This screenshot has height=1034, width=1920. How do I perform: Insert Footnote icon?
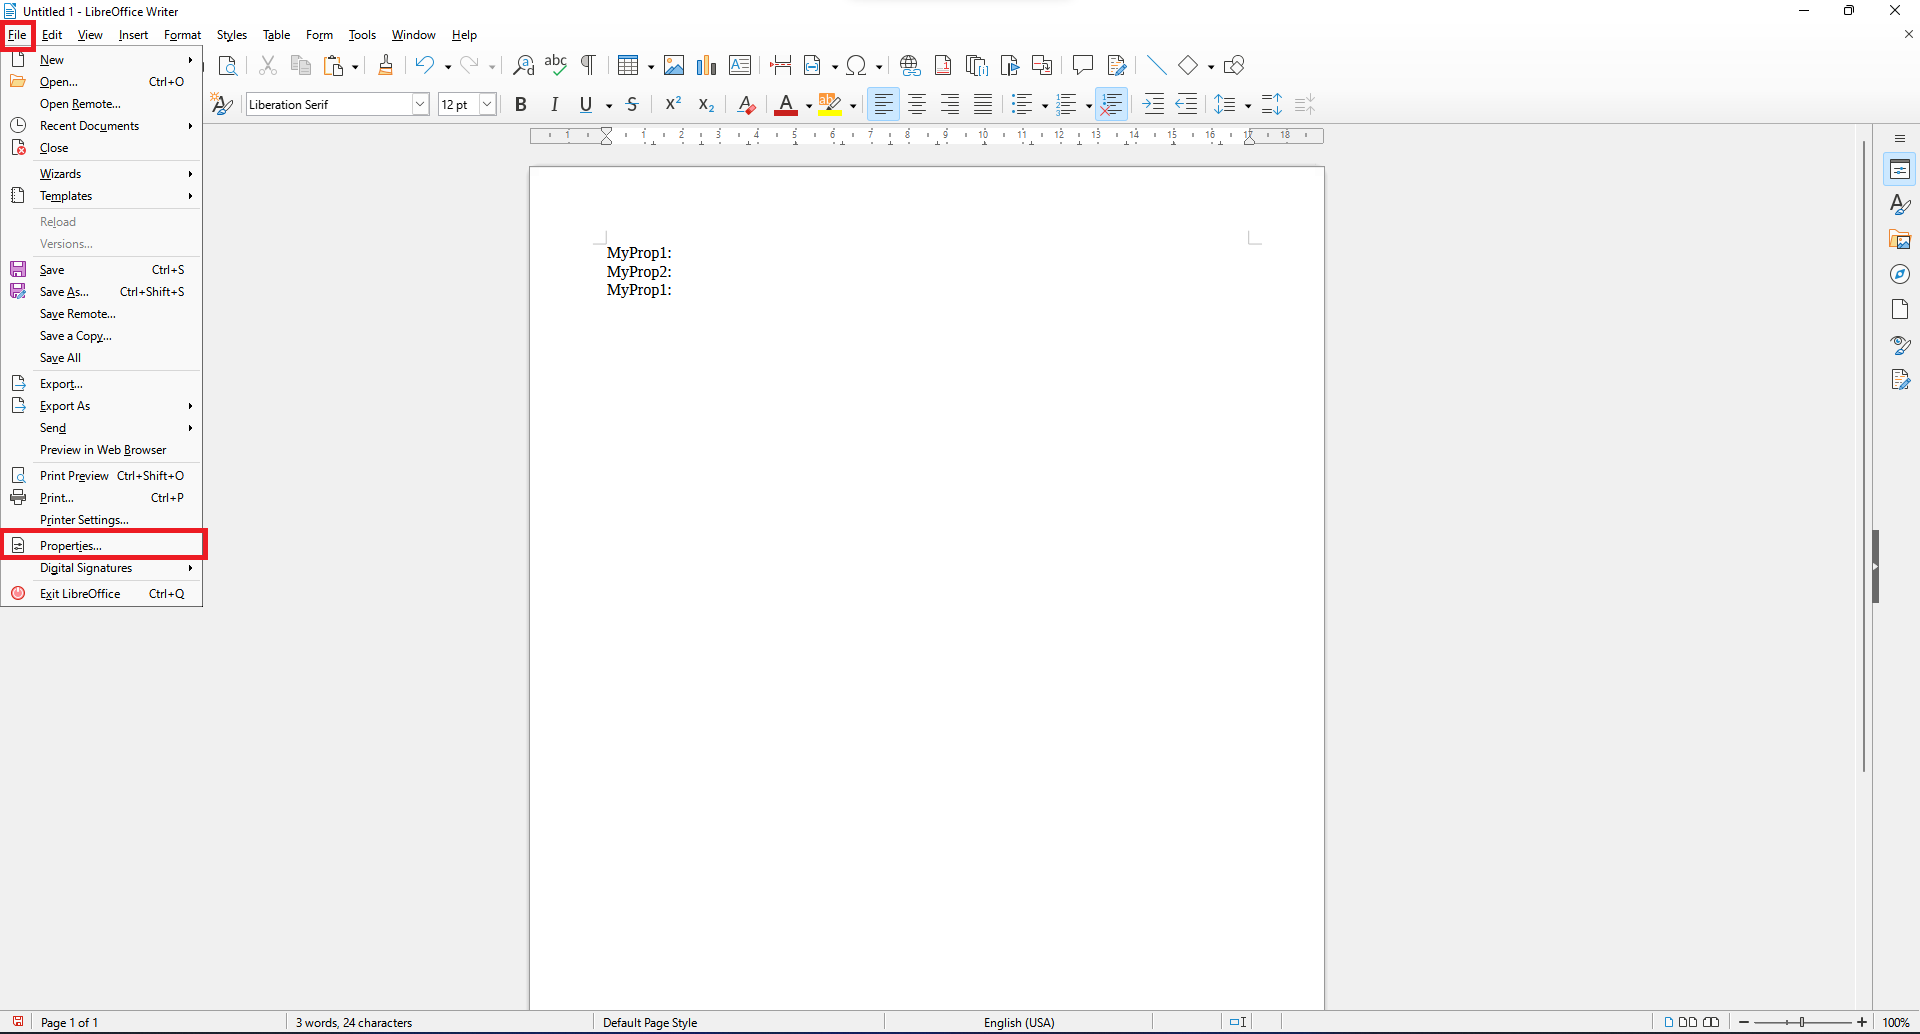point(943,66)
